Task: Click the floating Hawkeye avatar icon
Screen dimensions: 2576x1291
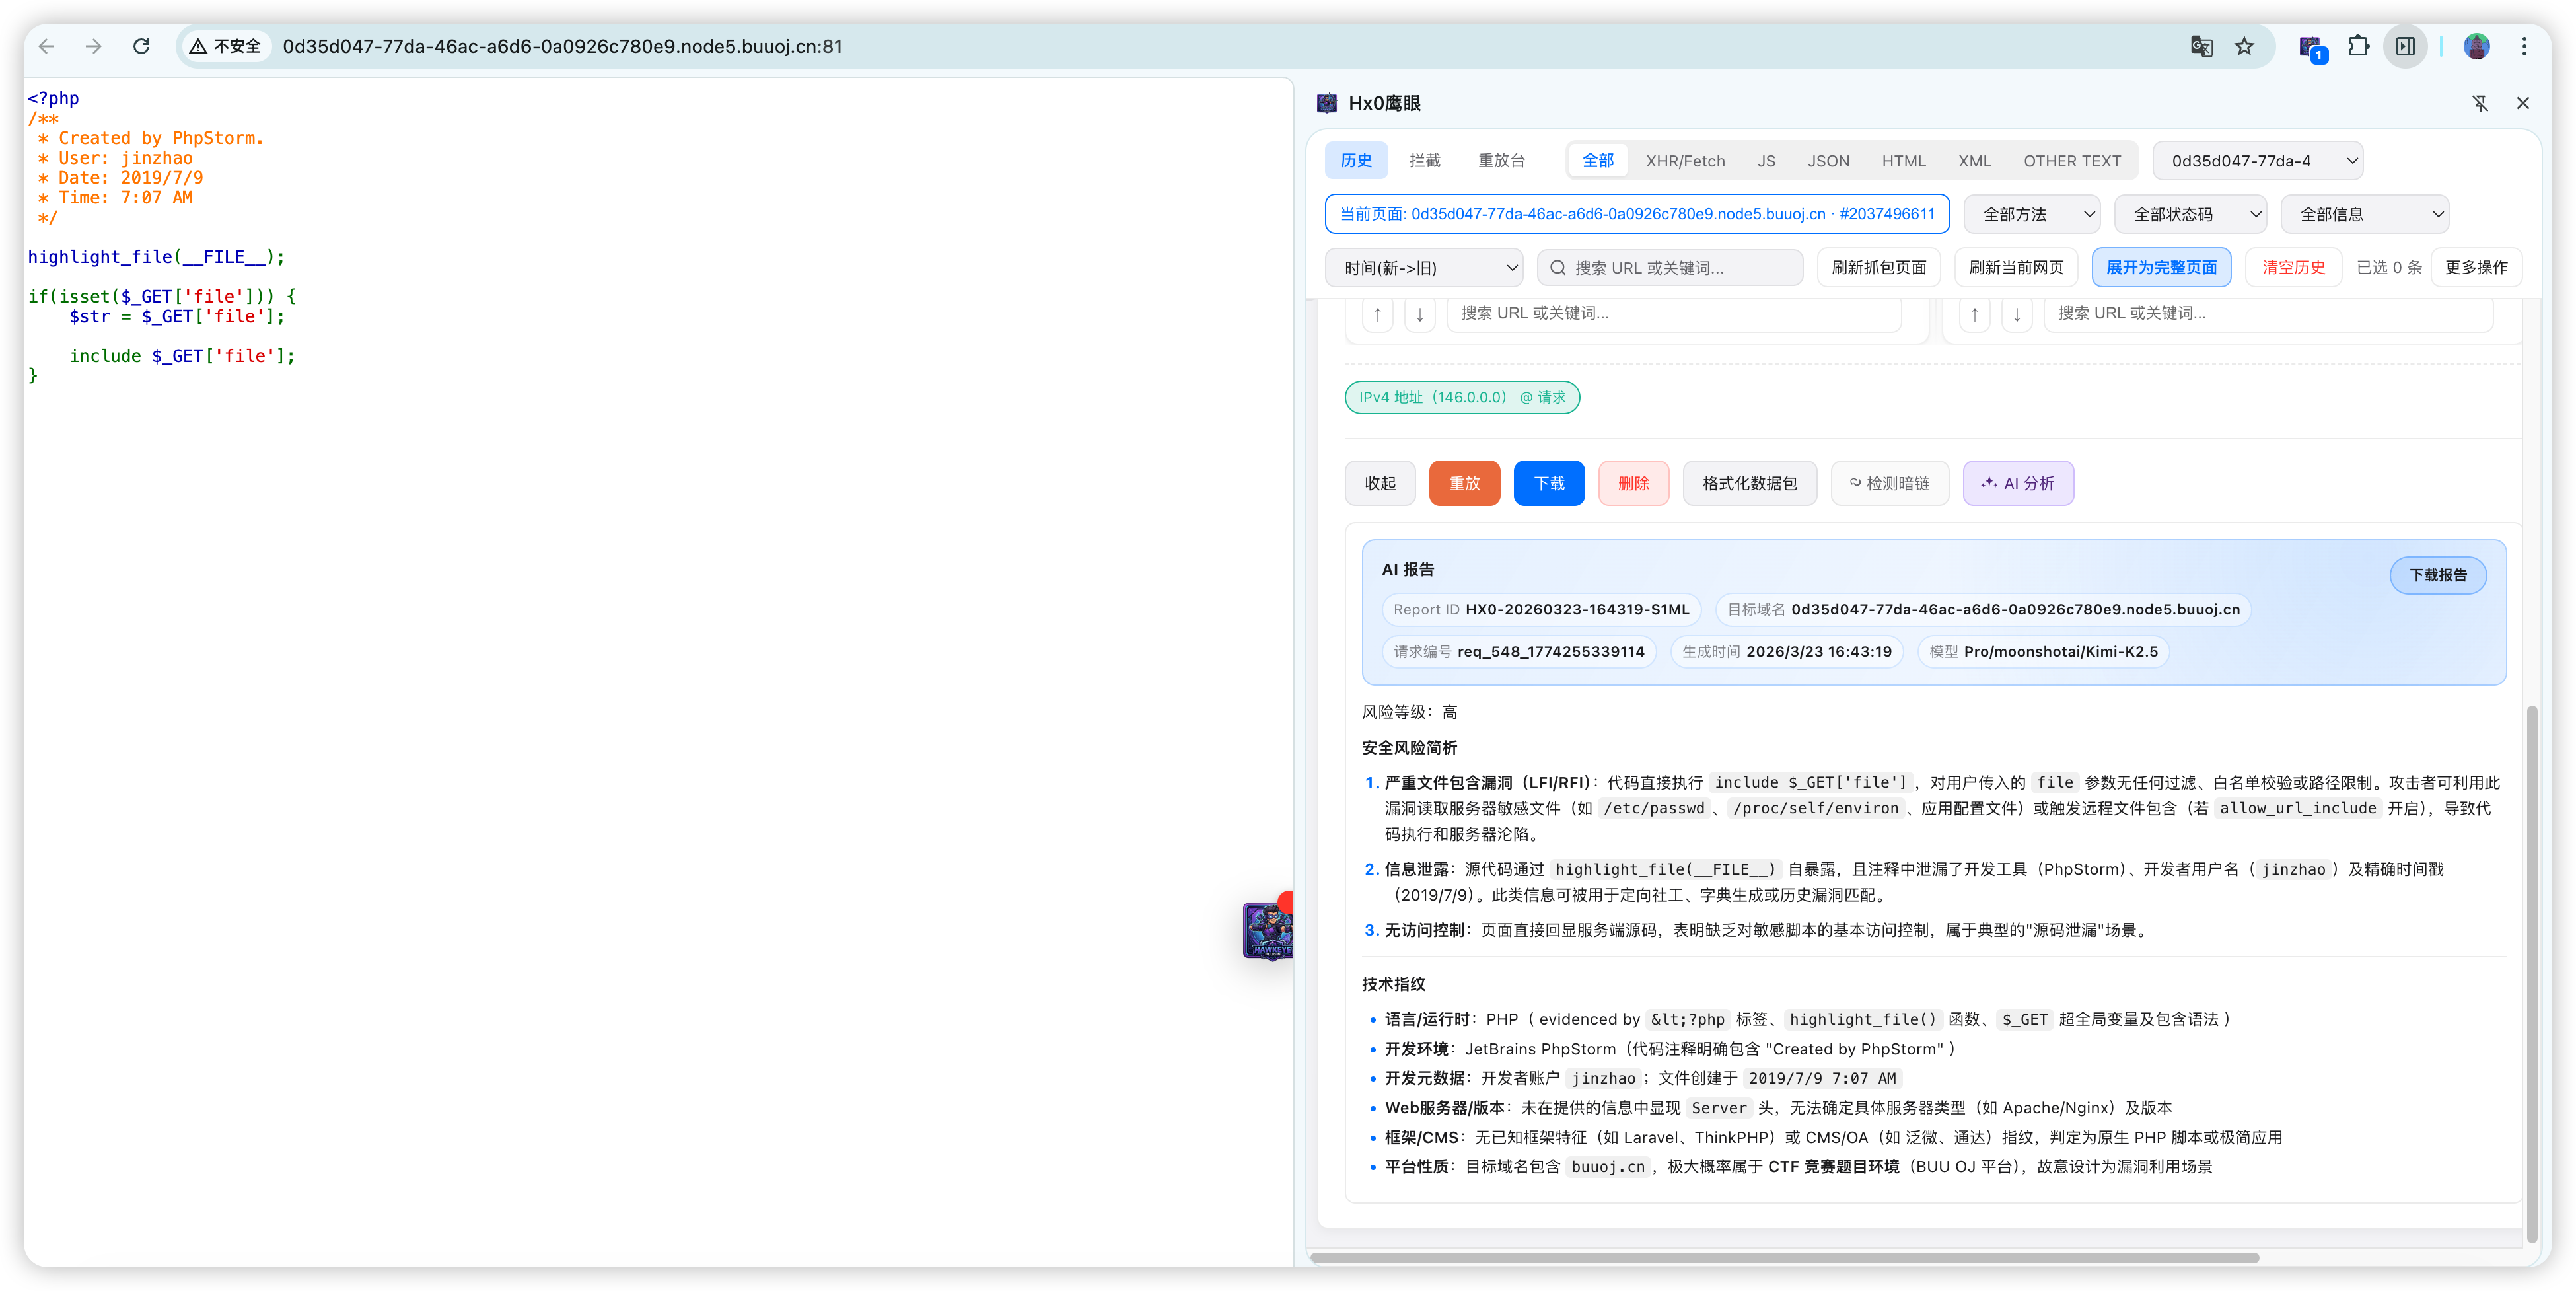Action: (x=1267, y=930)
